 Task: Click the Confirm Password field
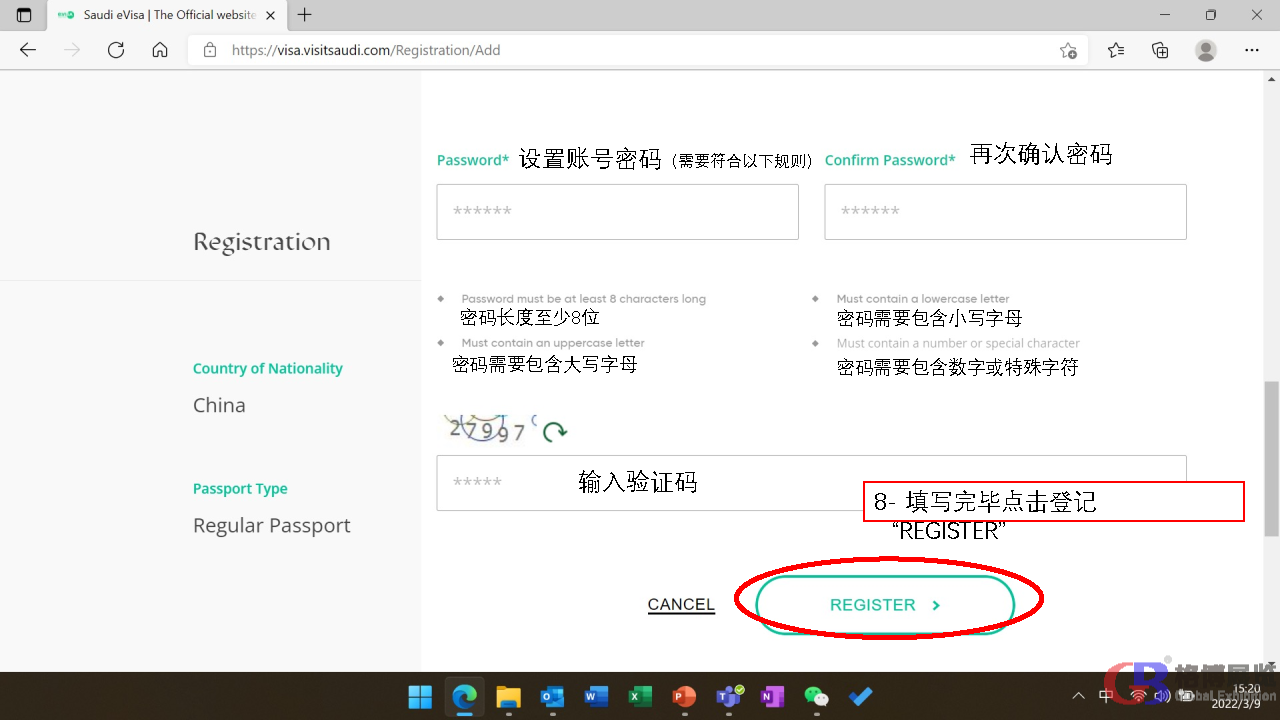[x=1005, y=212]
